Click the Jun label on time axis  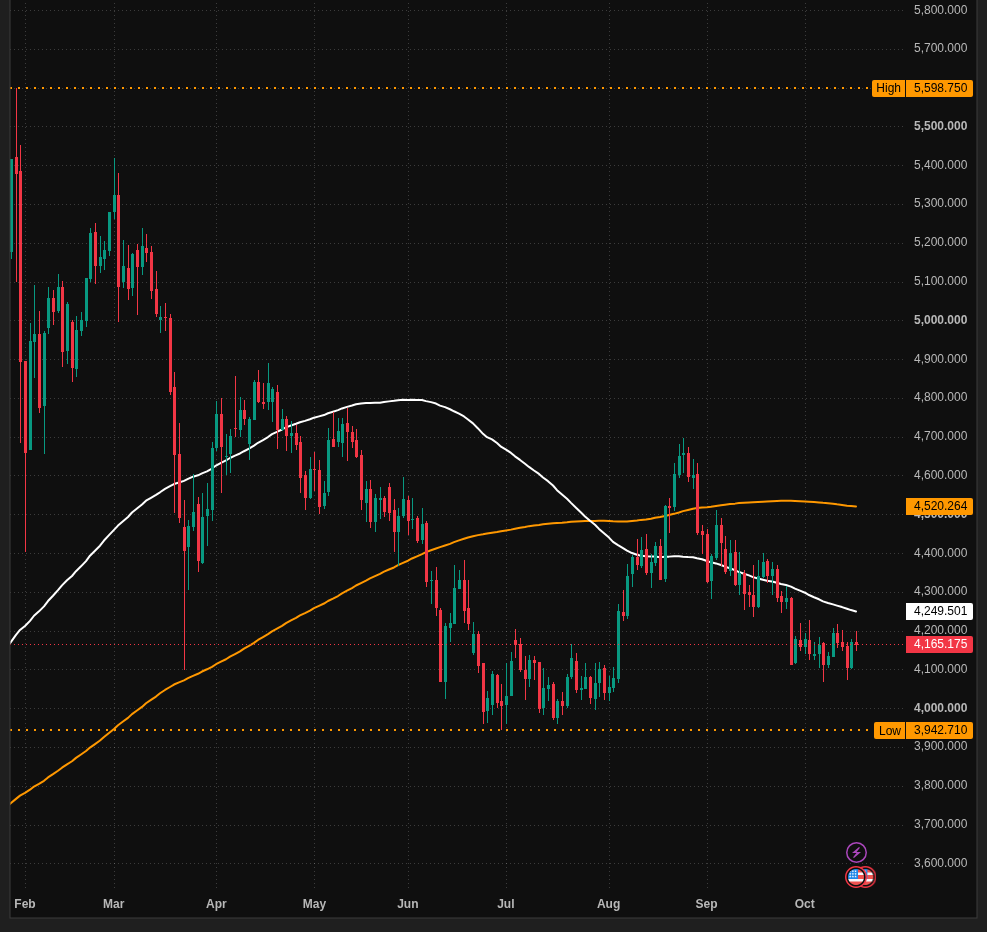407,904
